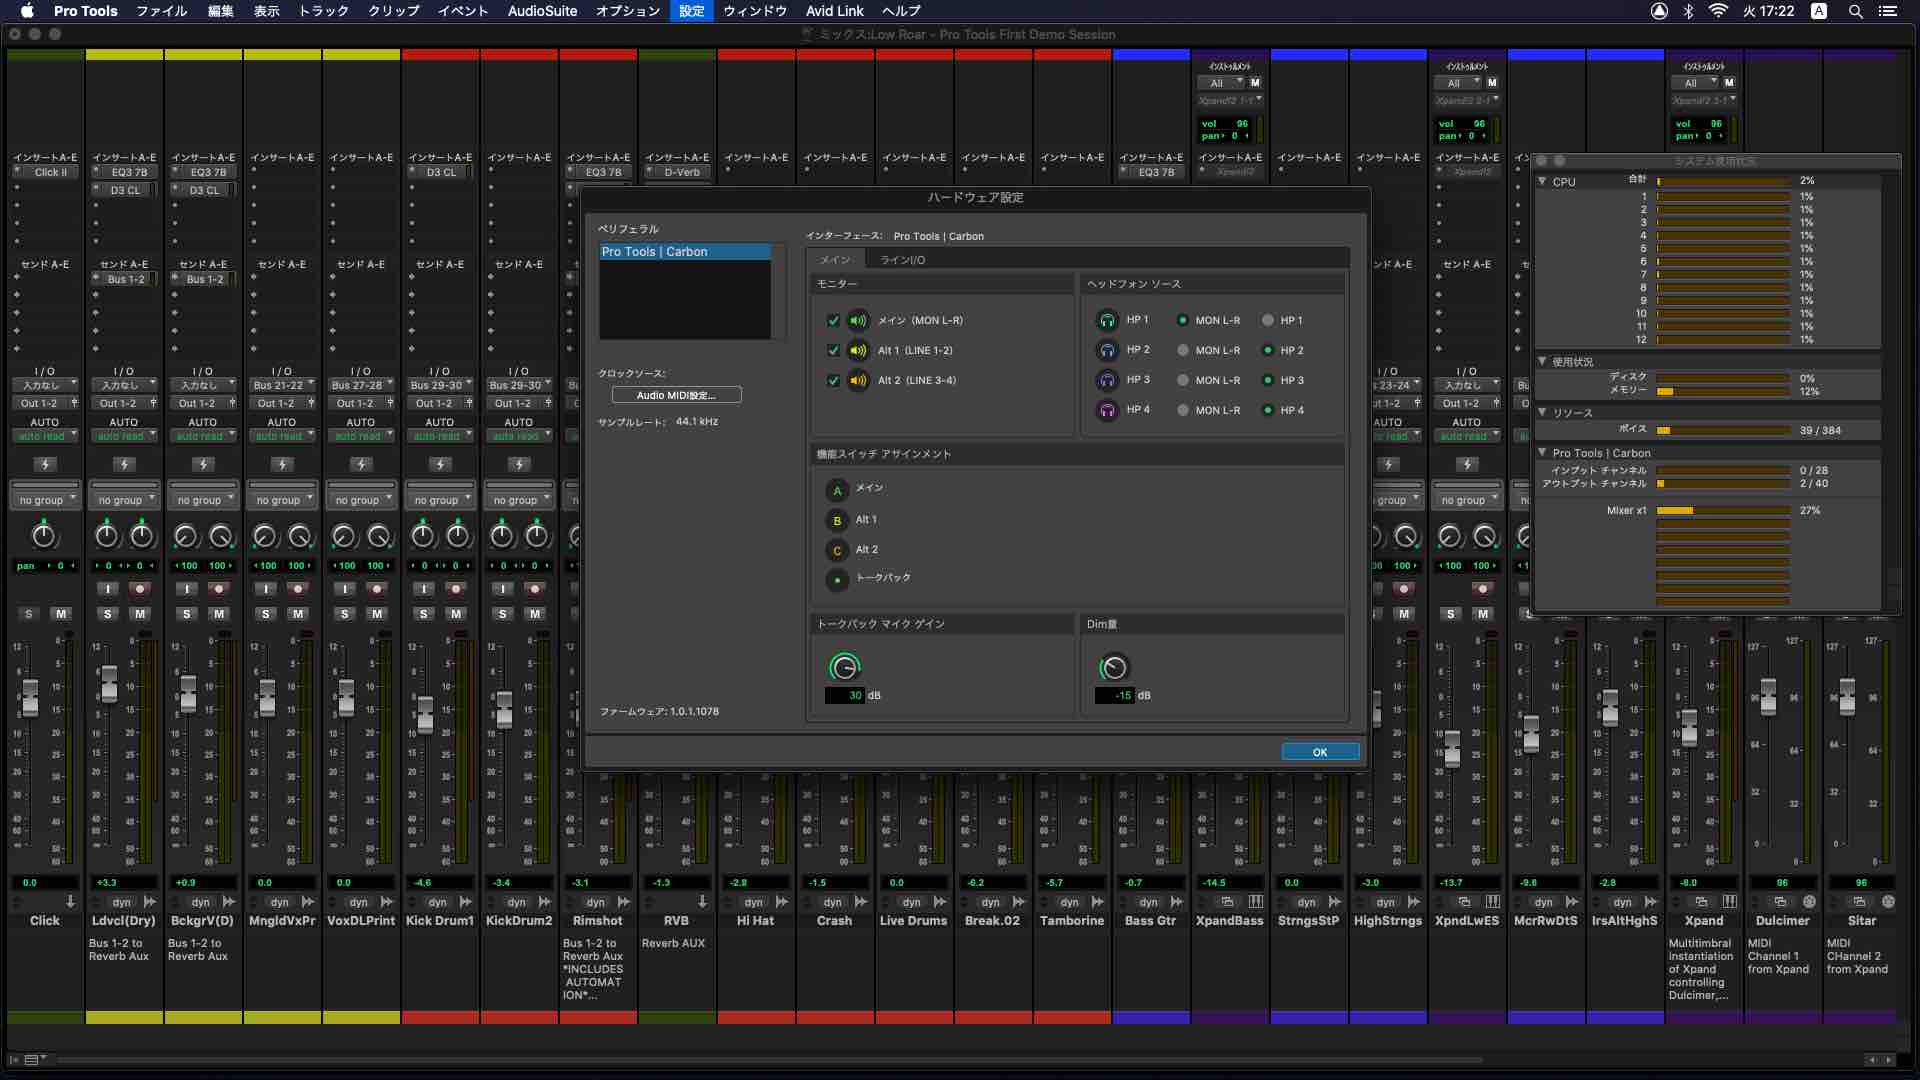Click the HP 1 headphone icon
This screenshot has height=1080, width=1920.
click(x=1107, y=321)
